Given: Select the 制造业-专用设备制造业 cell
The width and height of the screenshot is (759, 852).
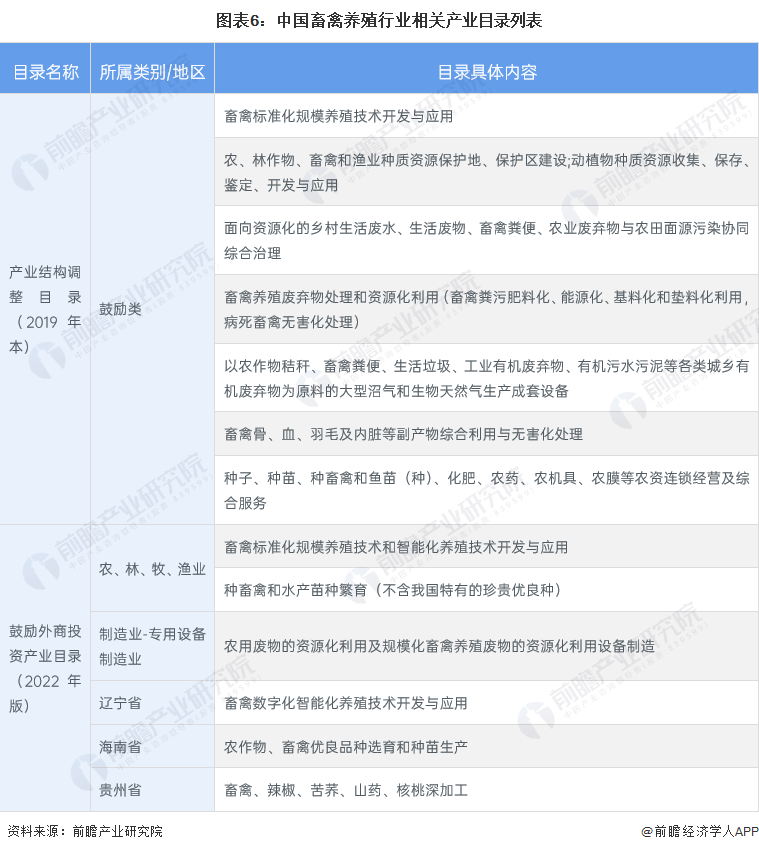Looking at the screenshot, I should point(152,646).
